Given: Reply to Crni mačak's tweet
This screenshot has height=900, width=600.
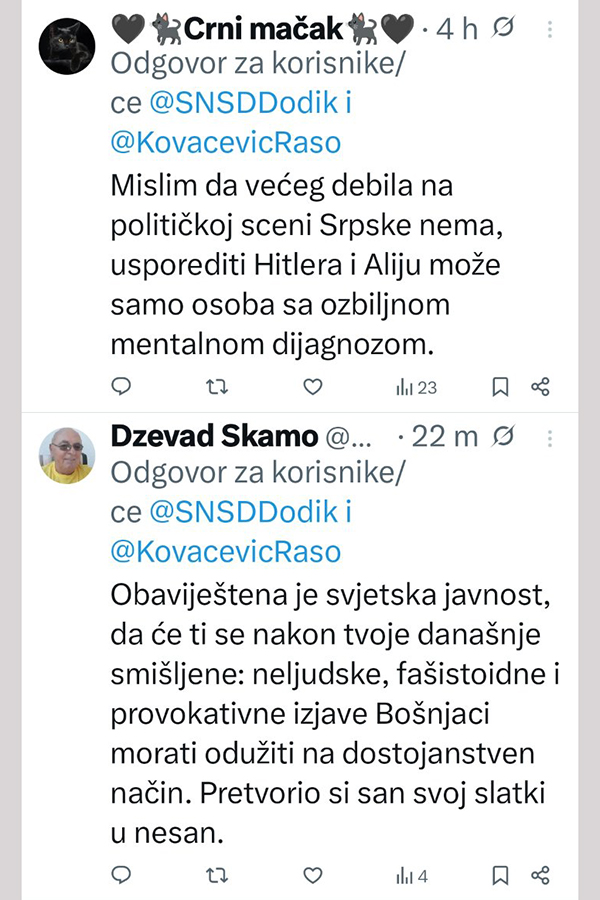Looking at the screenshot, I should [x=121, y=387].
